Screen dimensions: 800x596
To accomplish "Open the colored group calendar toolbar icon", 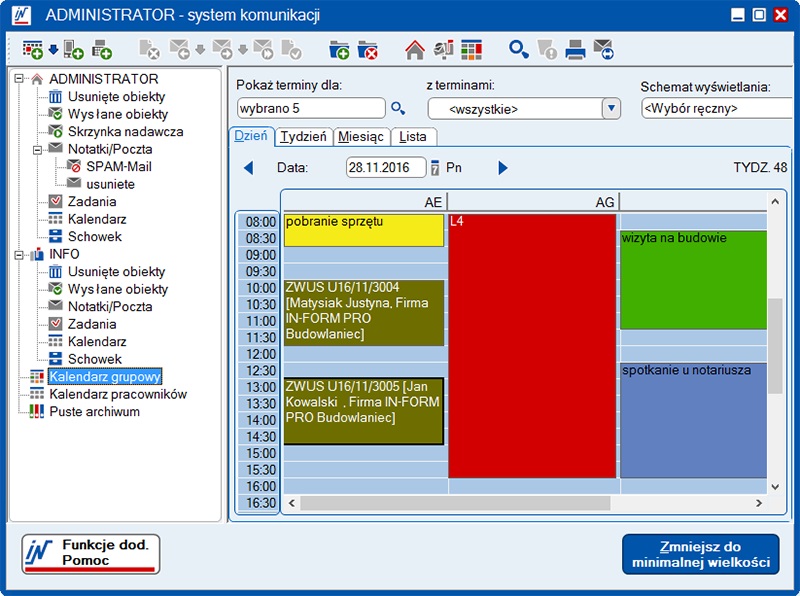I will [471, 50].
